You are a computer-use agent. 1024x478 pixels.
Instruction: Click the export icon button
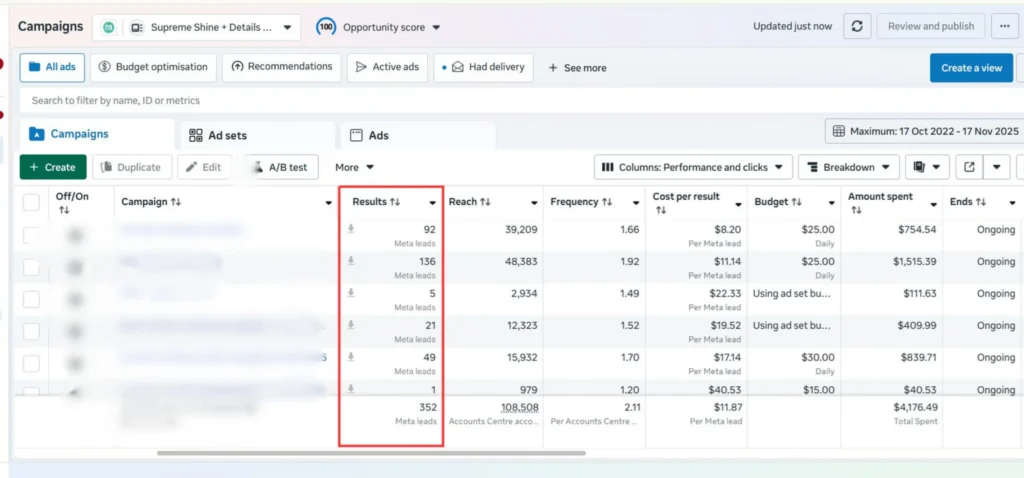click(x=969, y=167)
